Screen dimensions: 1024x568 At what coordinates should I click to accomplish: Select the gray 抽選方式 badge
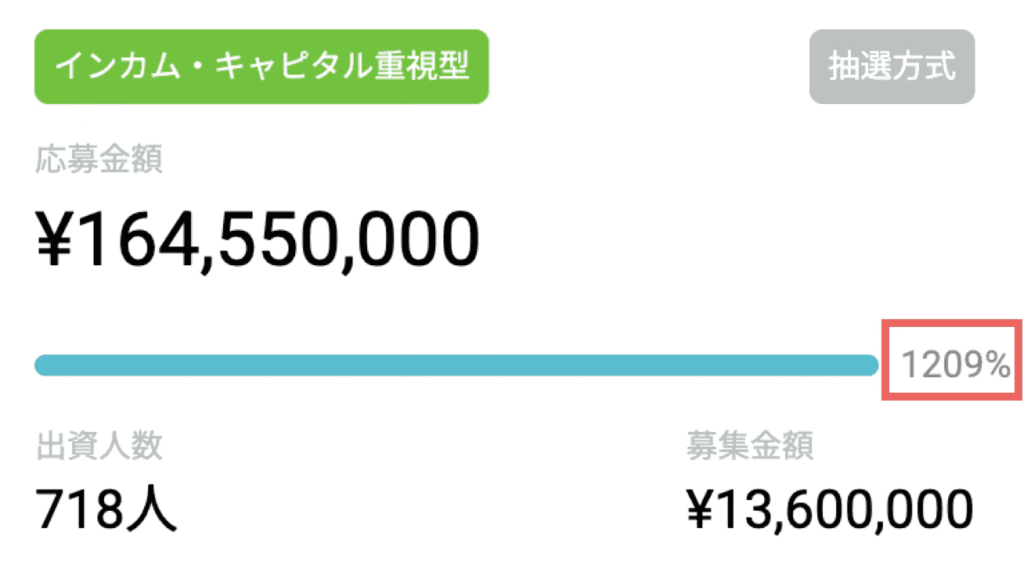[x=891, y=67]
